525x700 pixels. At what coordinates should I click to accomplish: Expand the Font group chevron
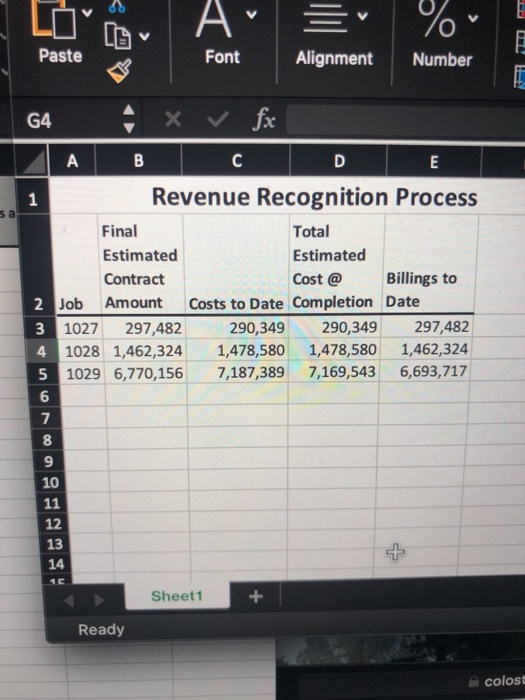coord(252,15)
